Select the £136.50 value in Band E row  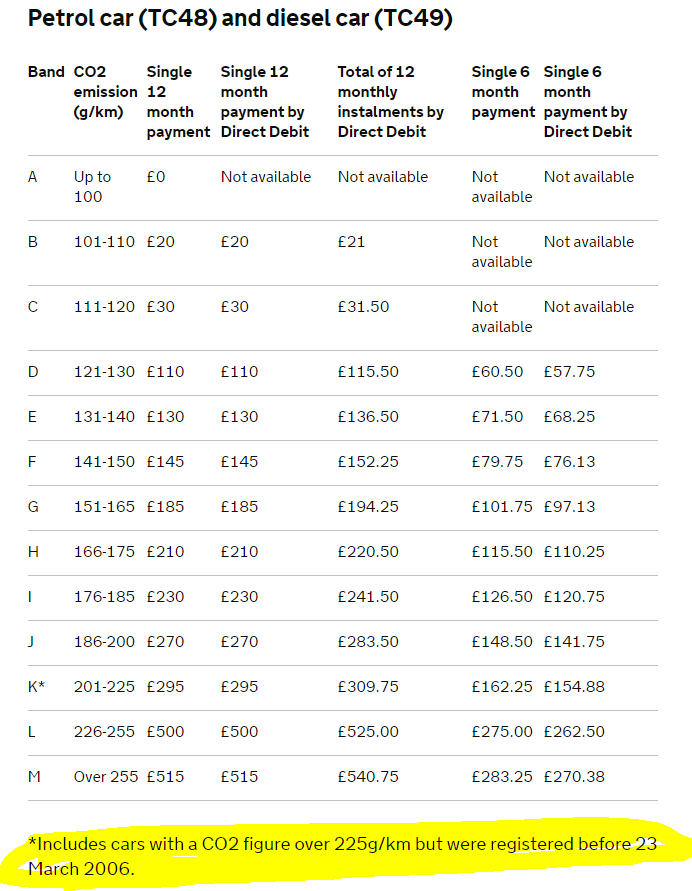[368, 417]
